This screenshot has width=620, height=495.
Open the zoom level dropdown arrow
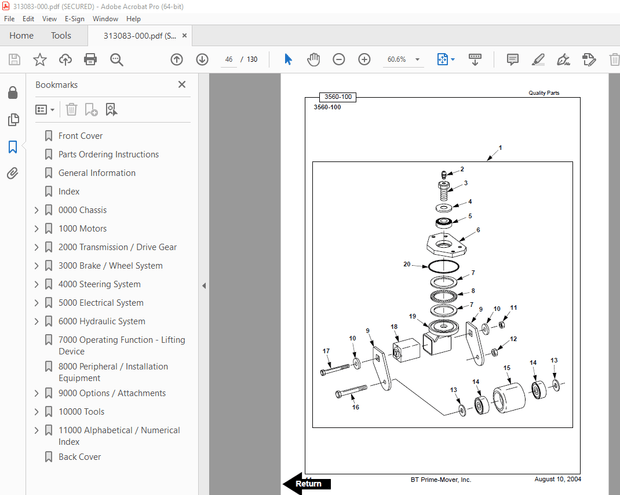pos(417,60)
